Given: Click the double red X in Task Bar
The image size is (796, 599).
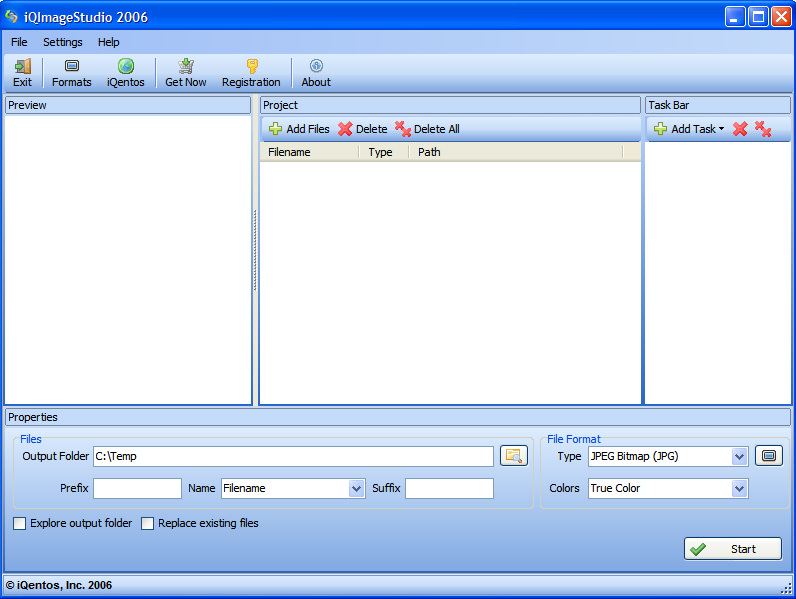Looking at the screenshot, I should (763, 129).
